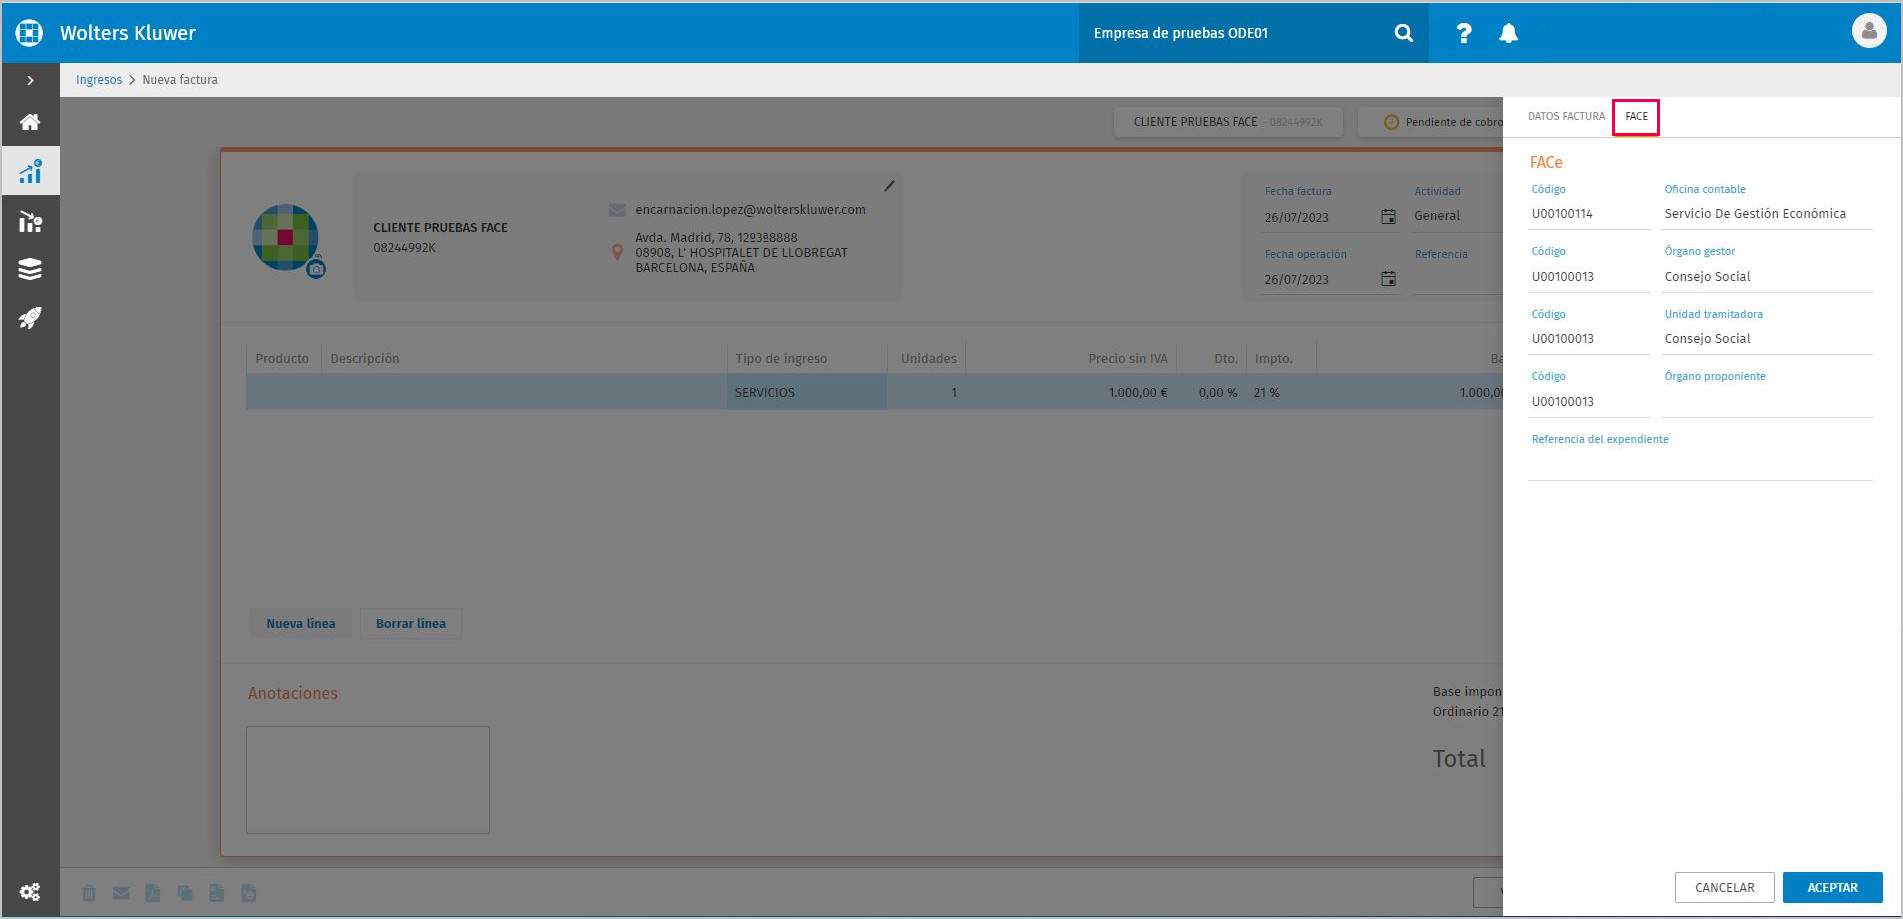Click the trash delete icon in bottom toolbar

click(x=89, y=893)
